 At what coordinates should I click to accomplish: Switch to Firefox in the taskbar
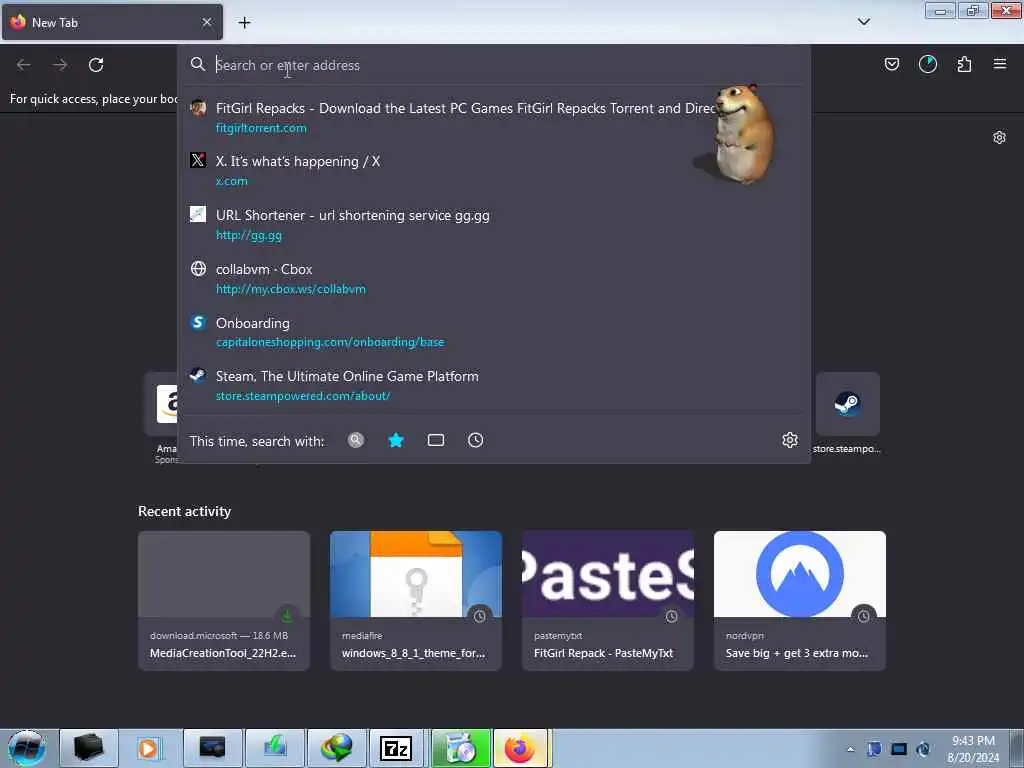(521, 748)
